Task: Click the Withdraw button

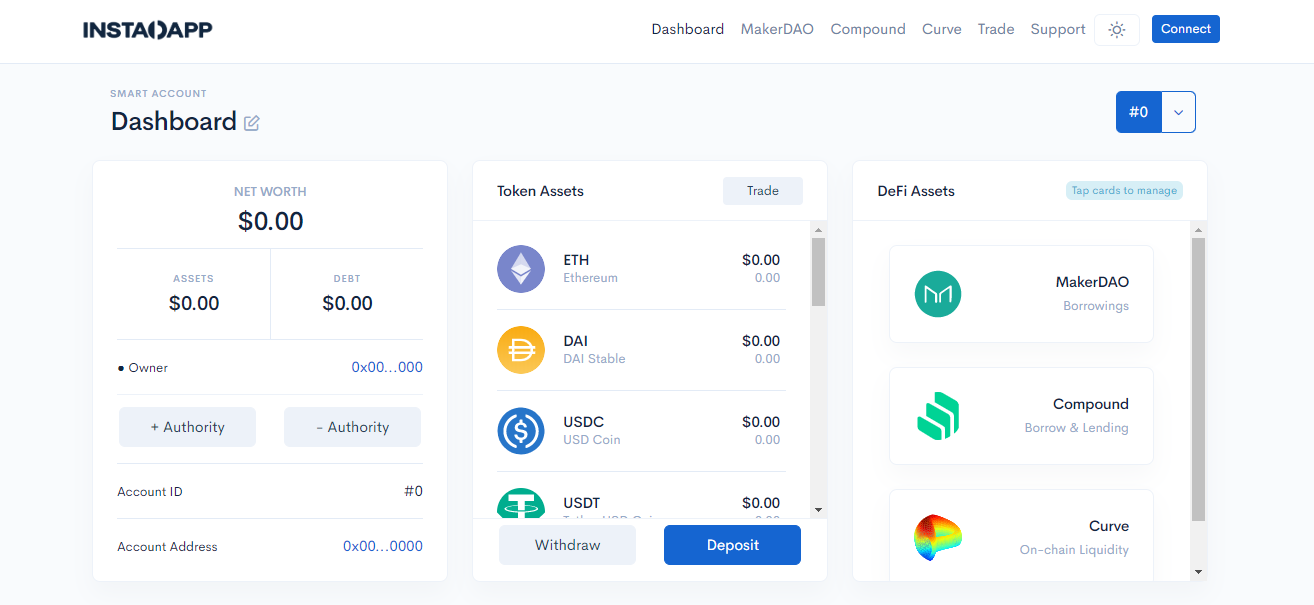Action: 567,545
